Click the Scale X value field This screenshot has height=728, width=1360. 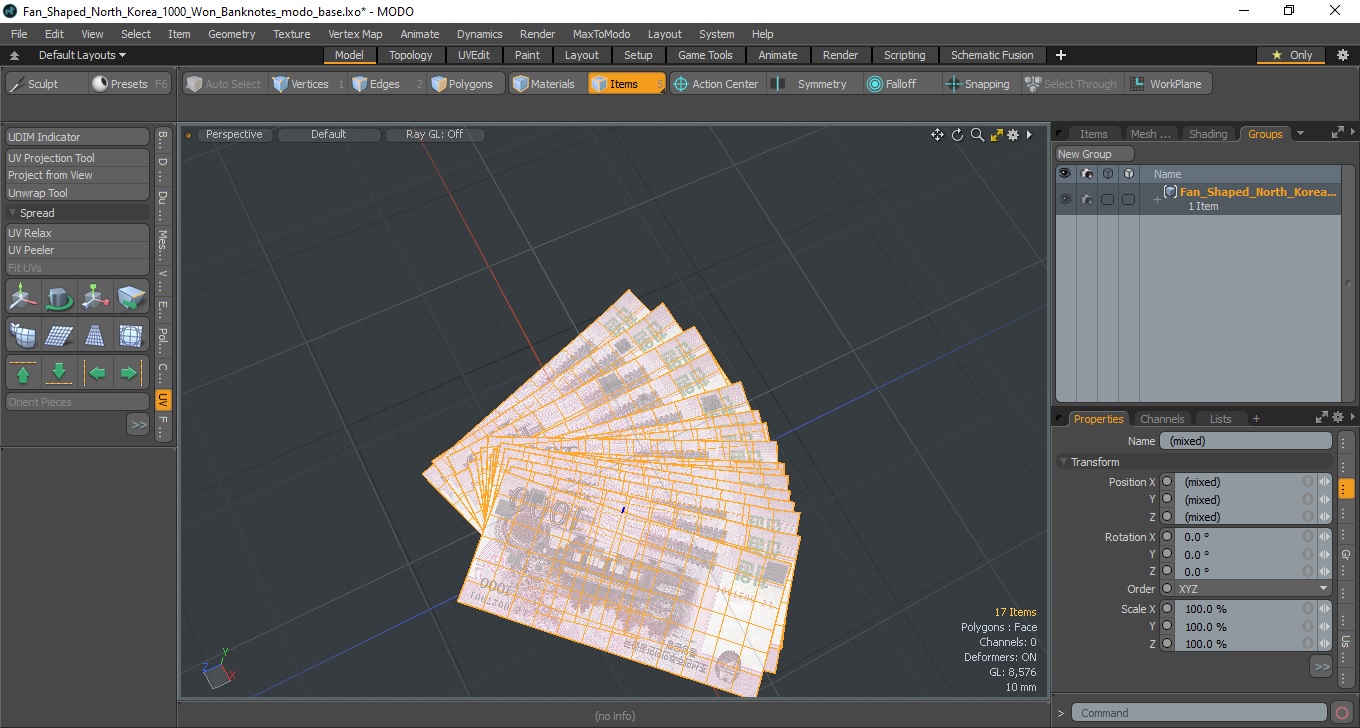[x=1240, y=609]
